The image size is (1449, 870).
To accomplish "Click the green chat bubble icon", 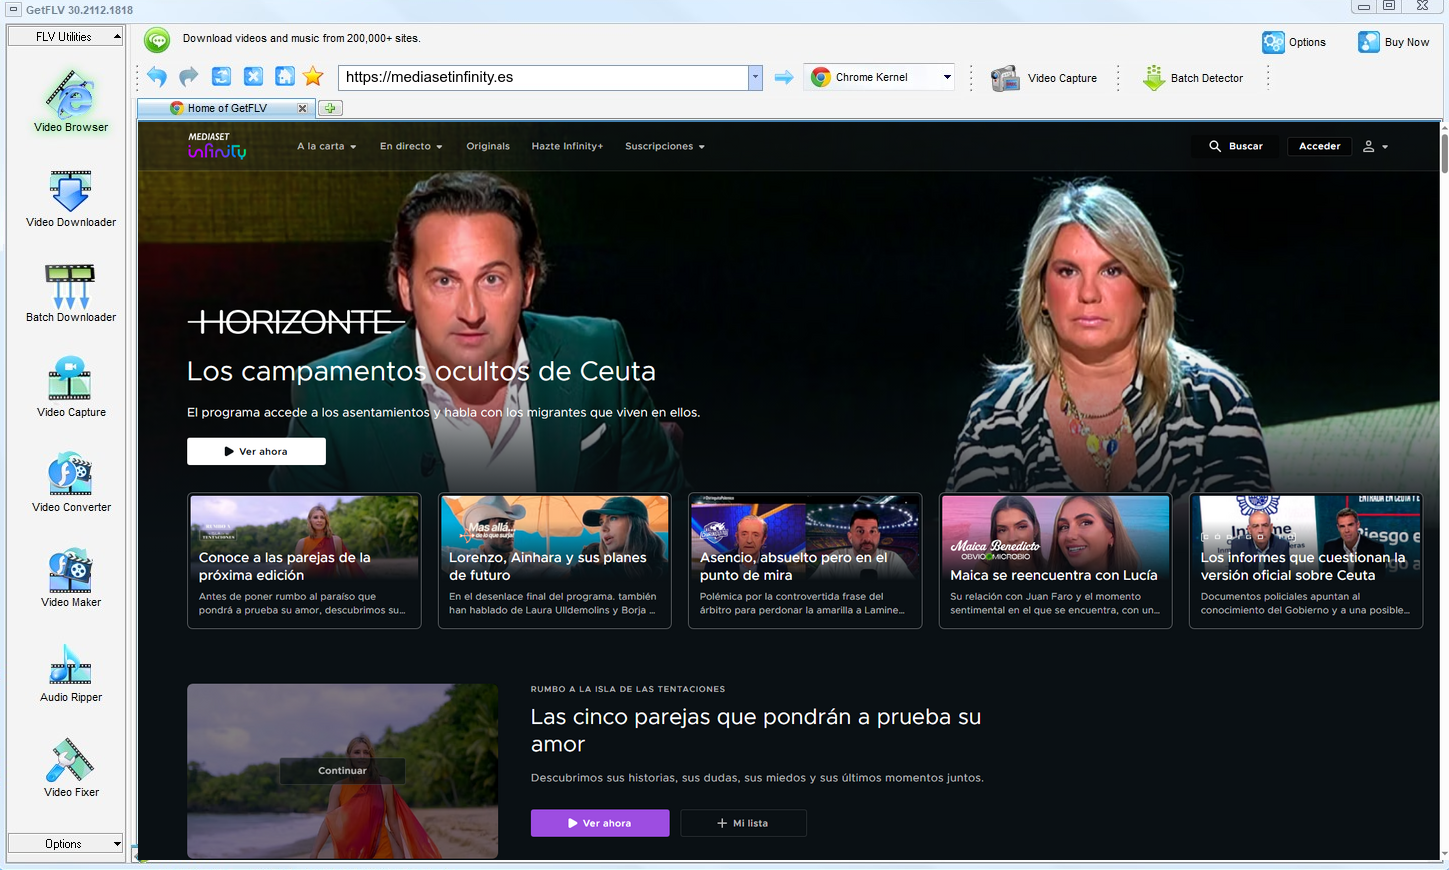I will click(157, 40).
